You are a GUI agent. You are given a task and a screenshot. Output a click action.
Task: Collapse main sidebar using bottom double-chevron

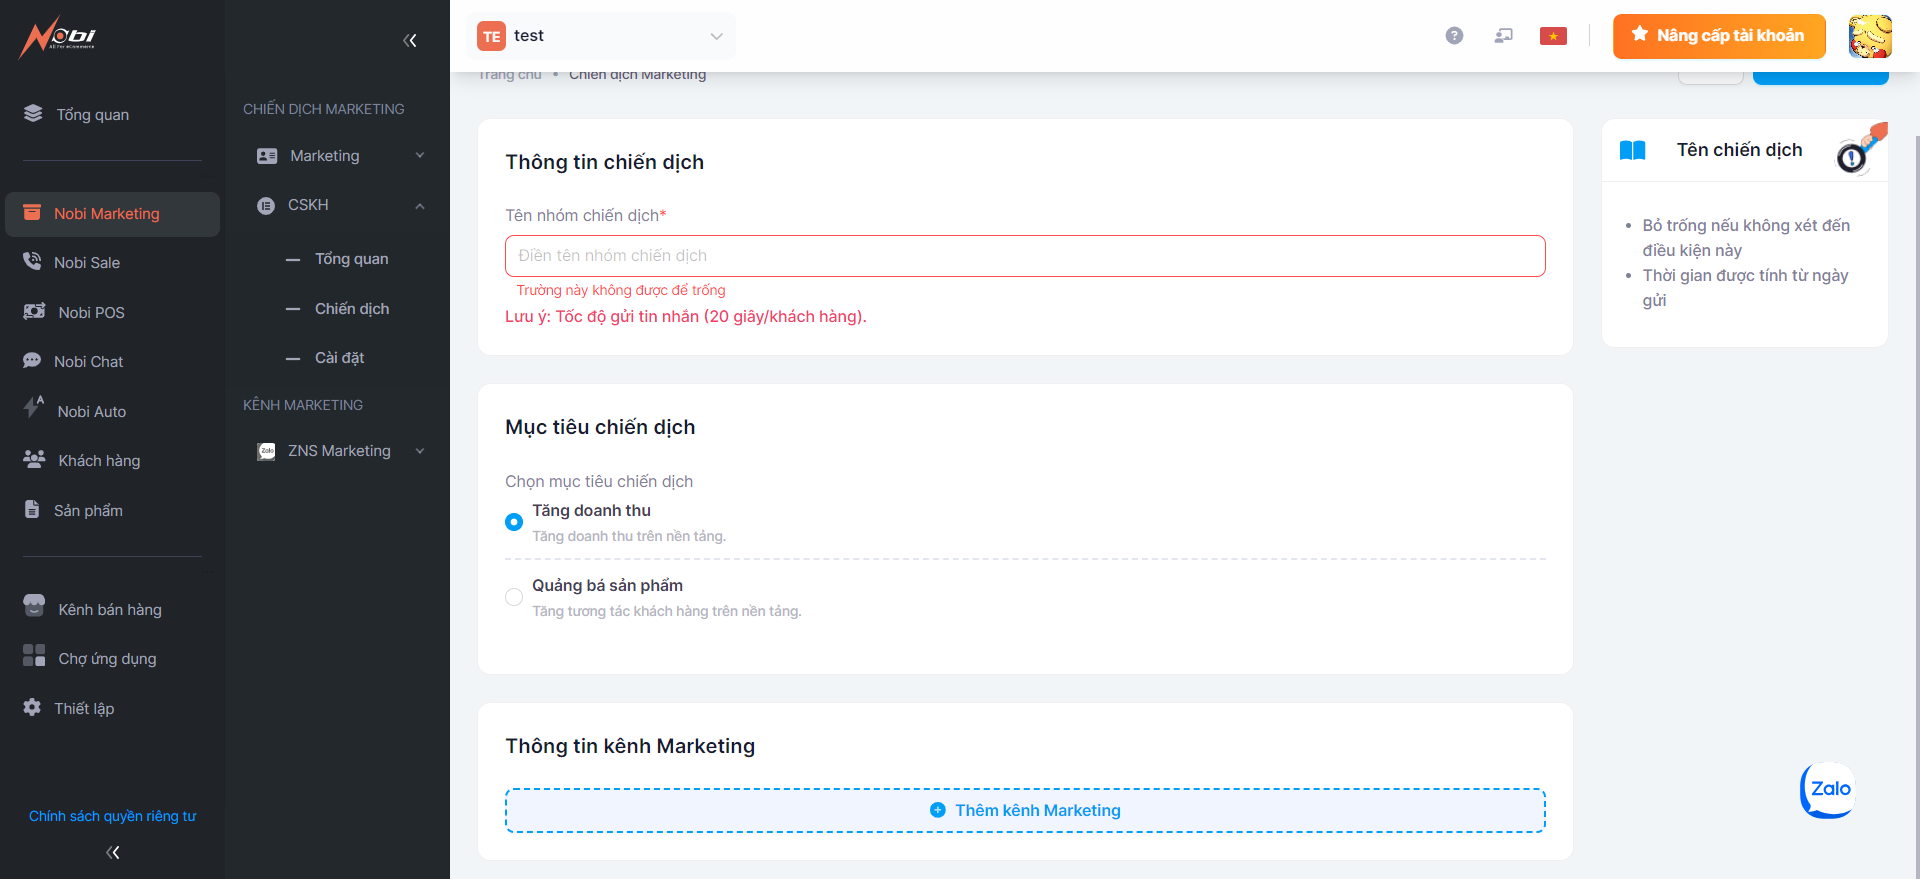click(113, 852)
